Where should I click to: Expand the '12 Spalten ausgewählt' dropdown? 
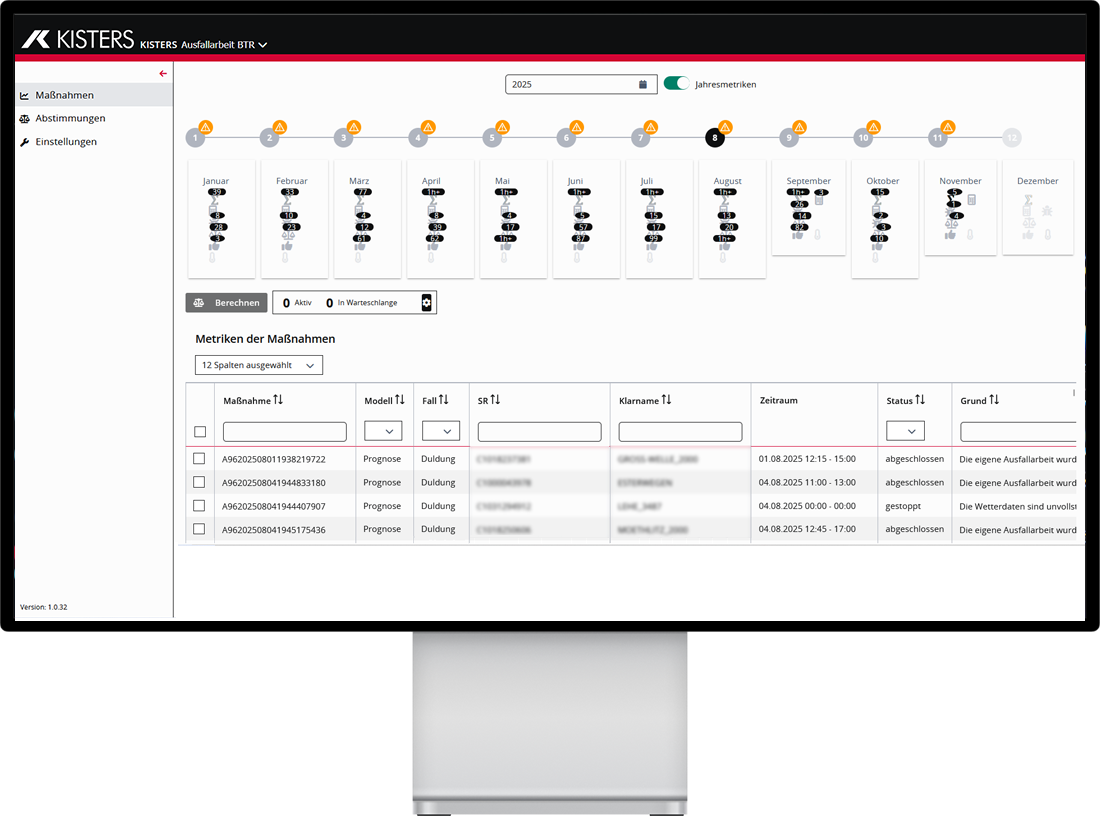tap(259, 366)
